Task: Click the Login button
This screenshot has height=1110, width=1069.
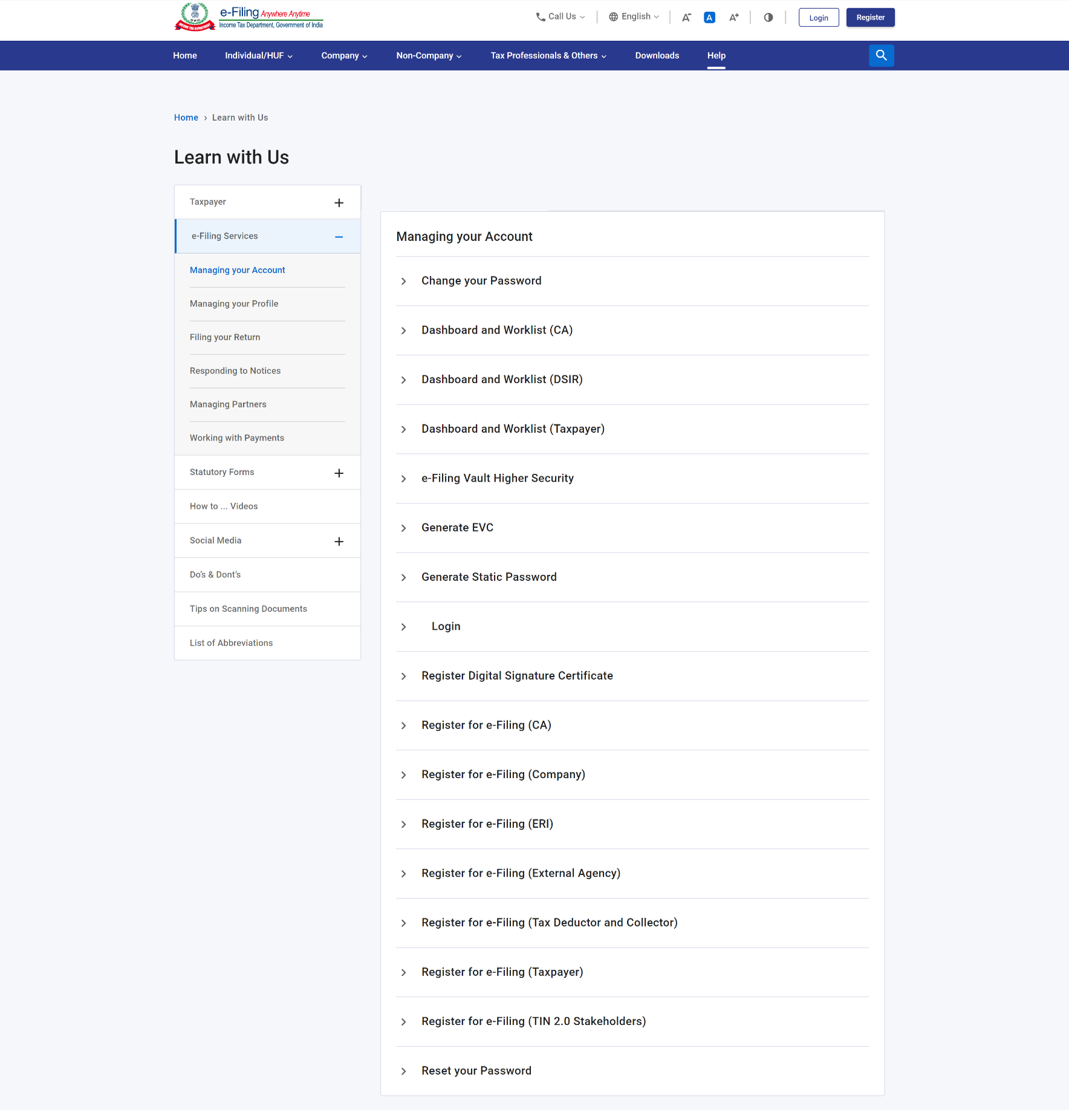Action: pos(818,17)
